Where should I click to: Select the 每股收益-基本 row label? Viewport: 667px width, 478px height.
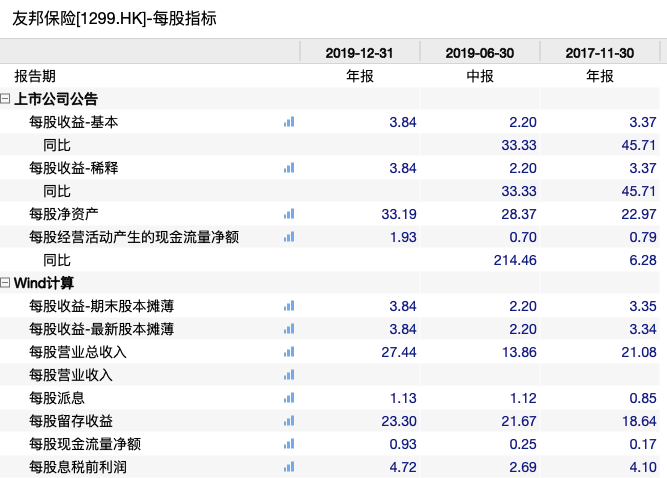click(x=74, y=122)
